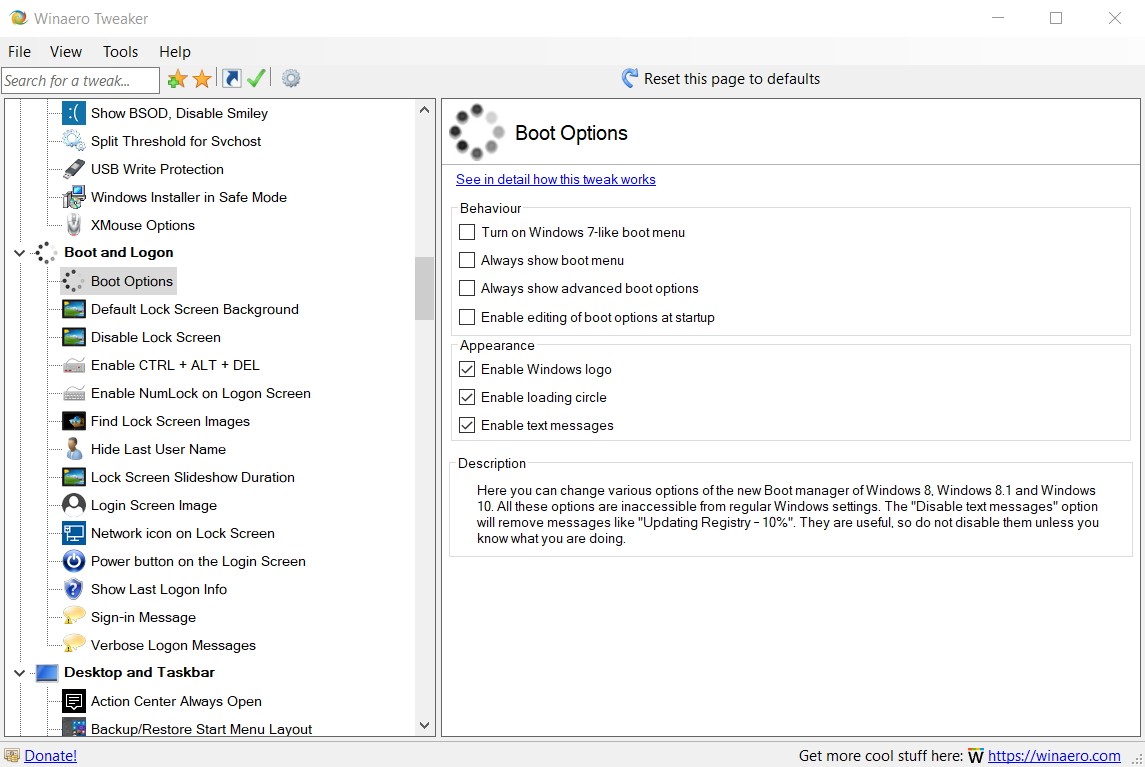This screenshot has width=1145, height=767.
Task: Select the USB Write Protection label
Action: click(157, 169)
